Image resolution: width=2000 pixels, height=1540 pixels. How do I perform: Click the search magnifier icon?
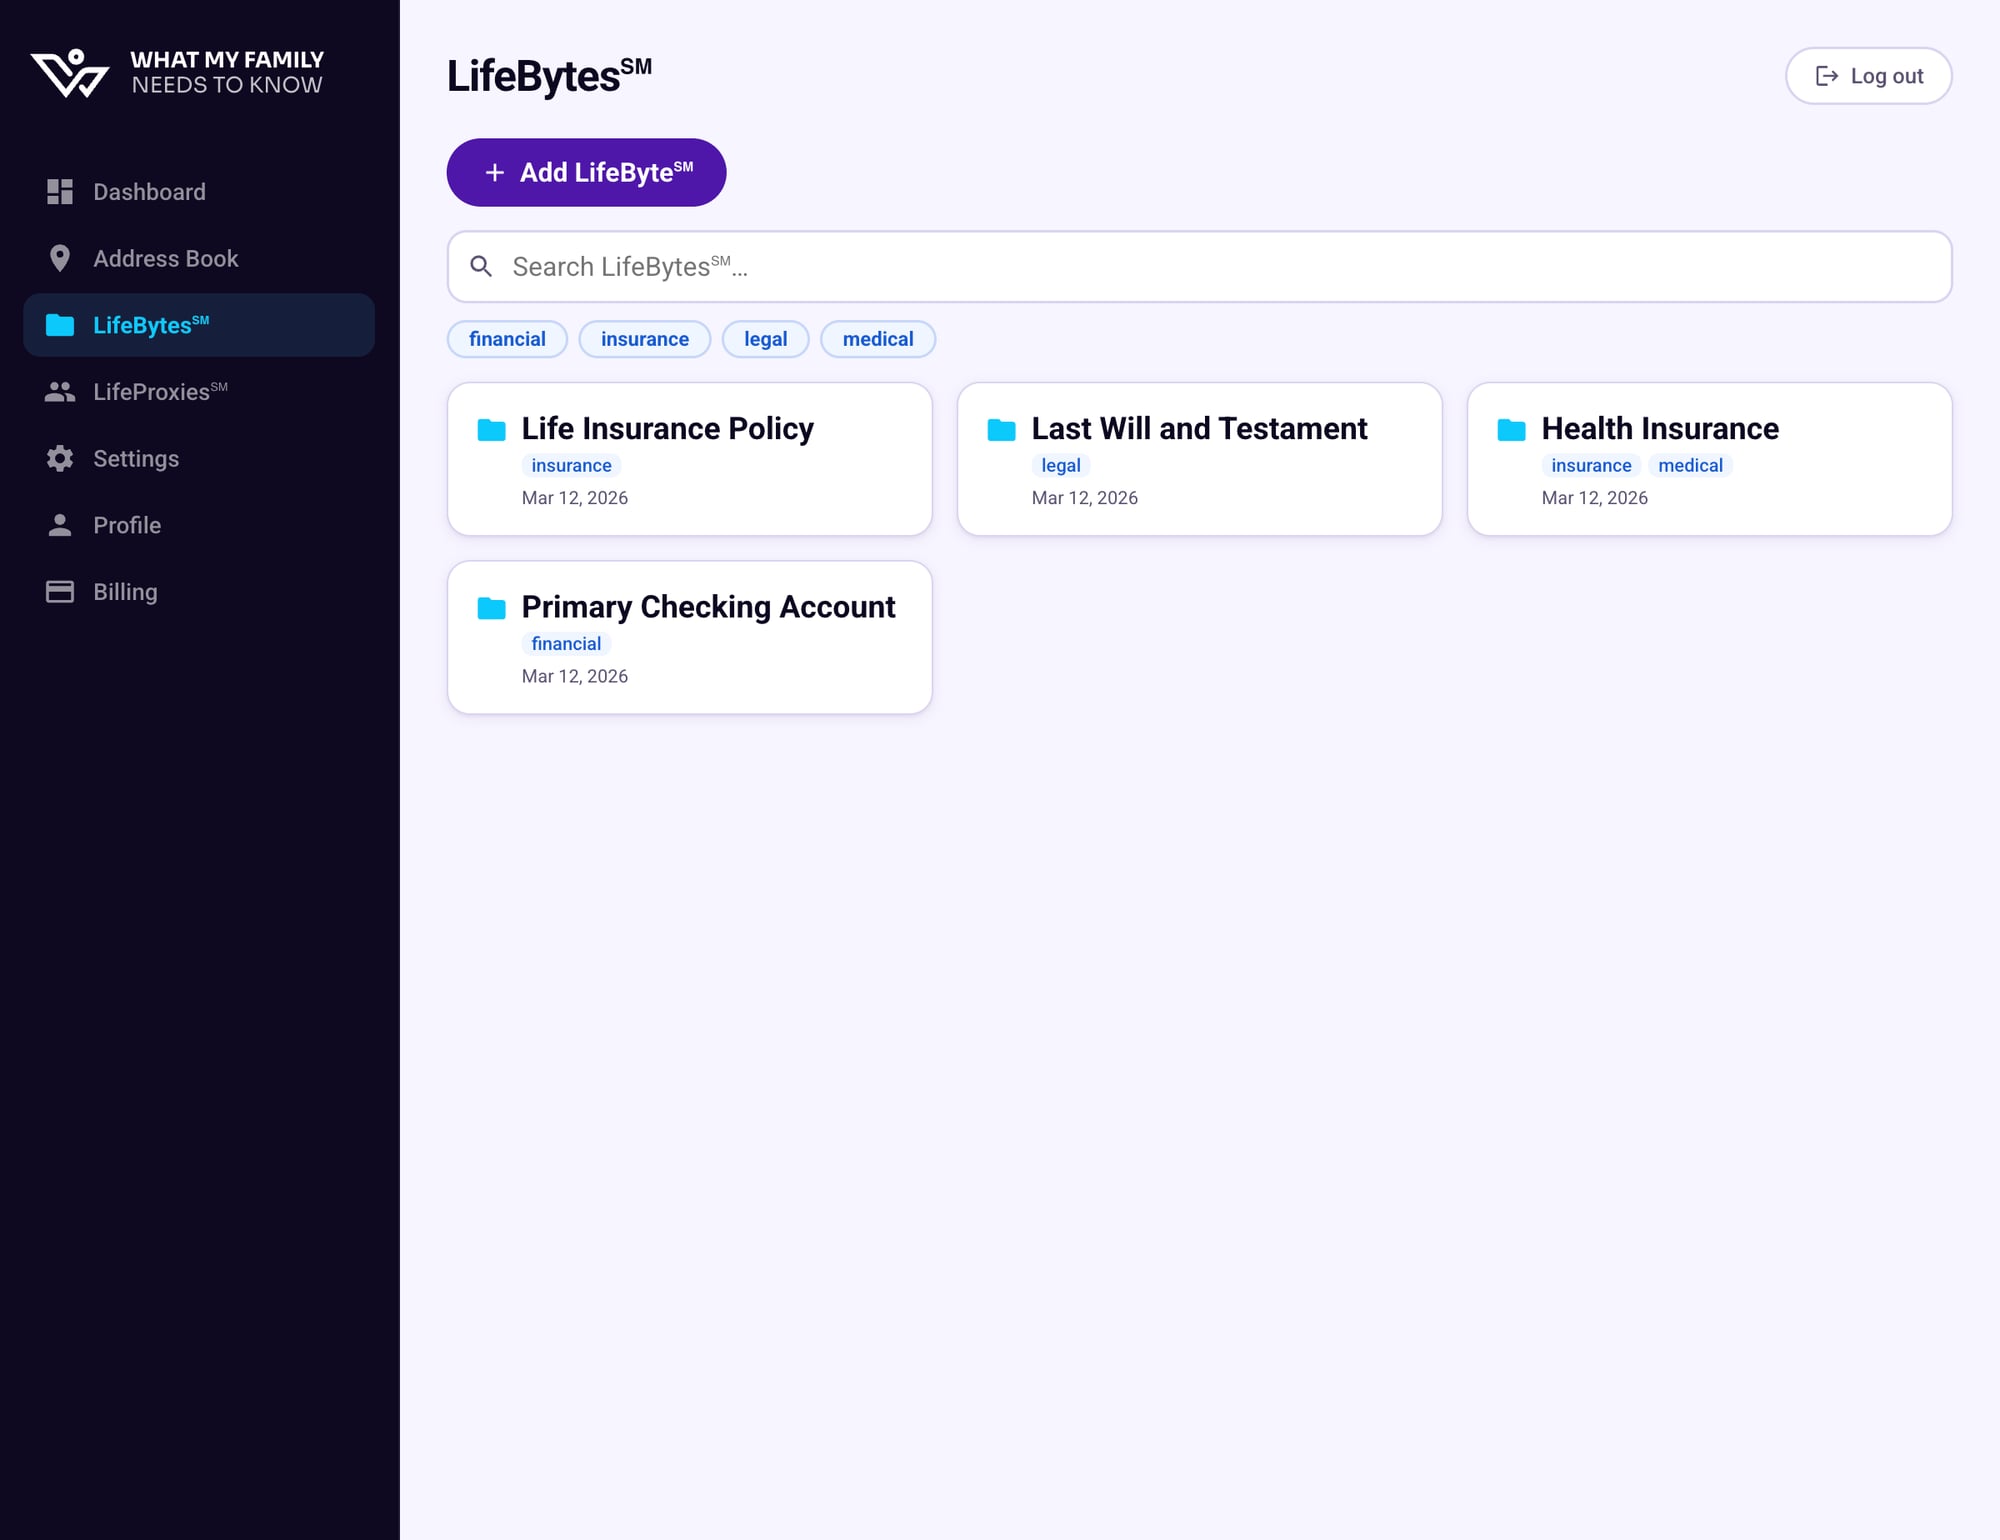[481, 266]
